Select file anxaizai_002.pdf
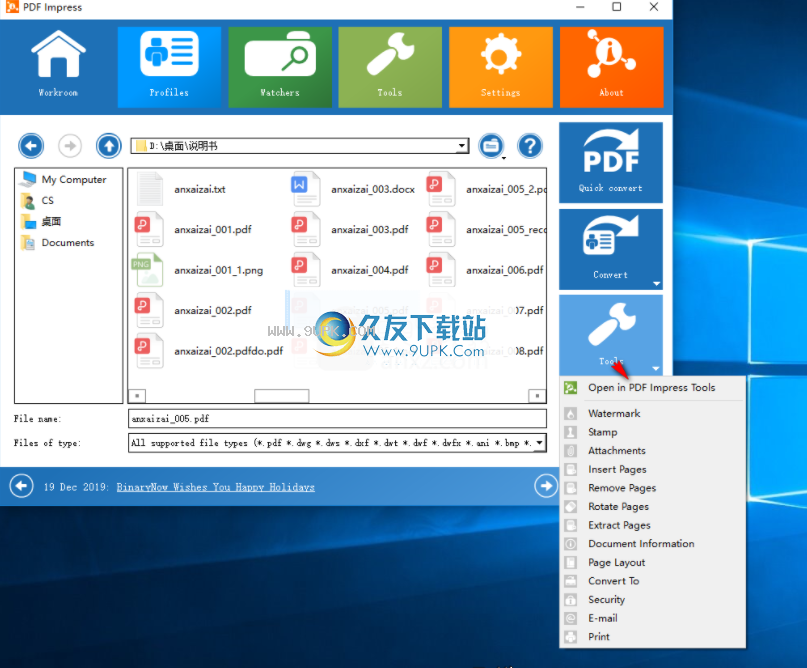Viewport: 807px width, 668px height. [213, 310]
